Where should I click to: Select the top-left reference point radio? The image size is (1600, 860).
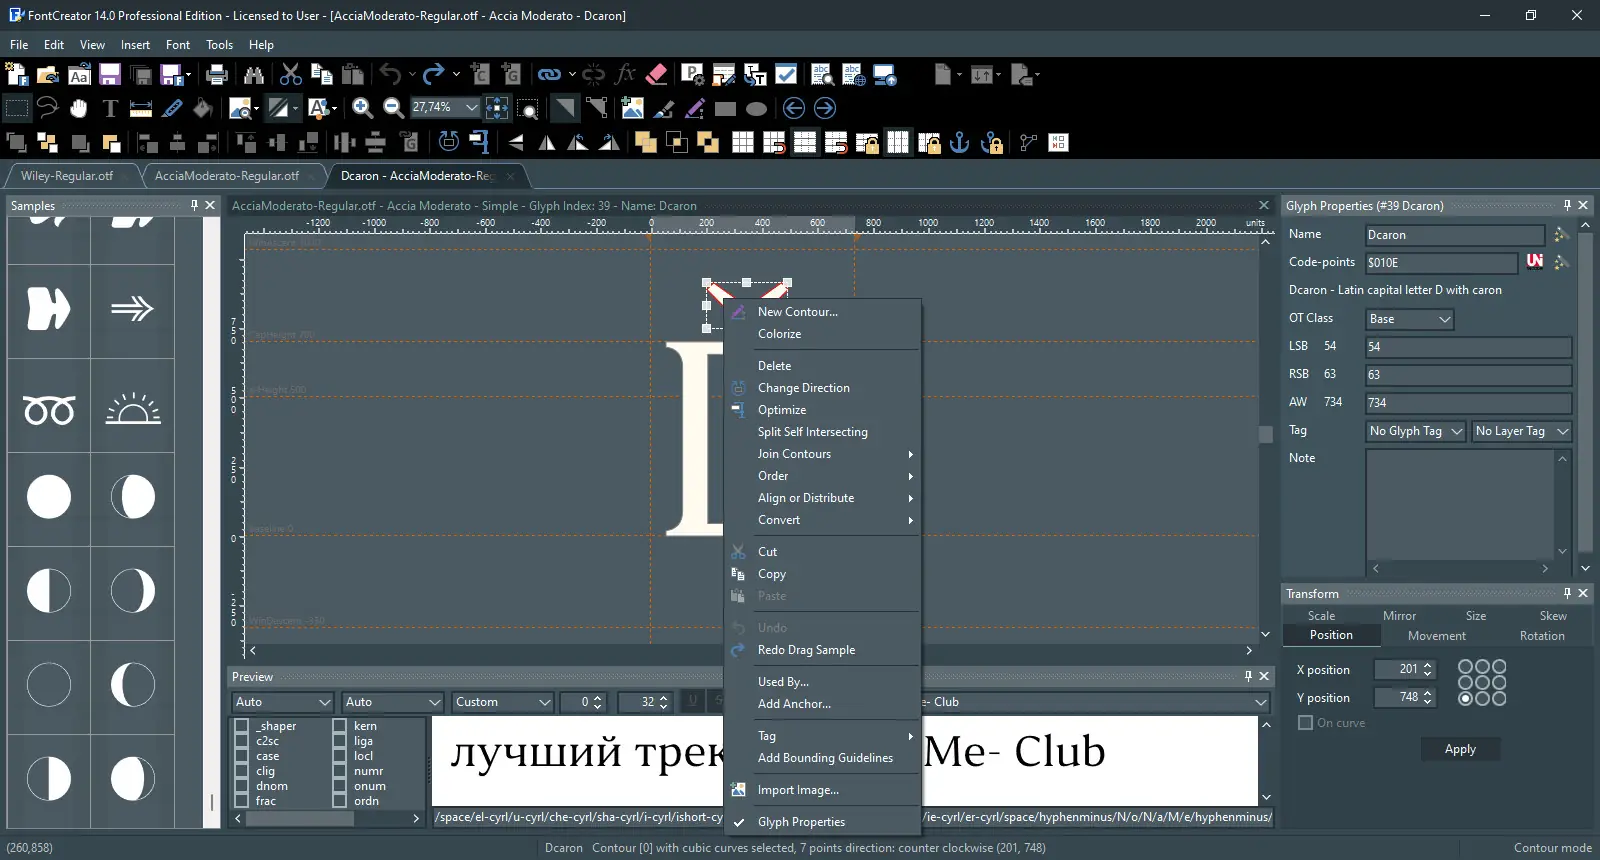[x=1466, y=667]
